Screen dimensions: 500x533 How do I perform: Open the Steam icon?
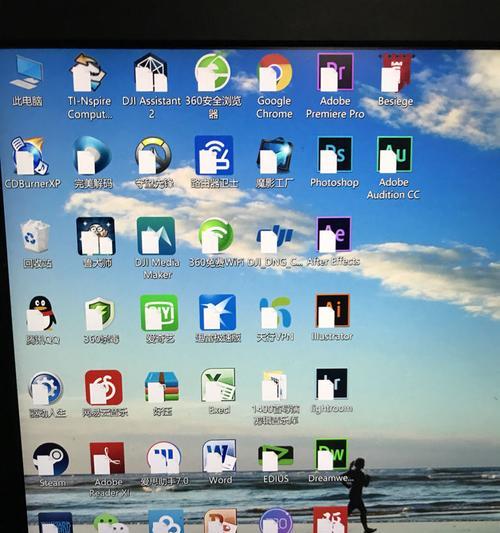pos(51,459)
